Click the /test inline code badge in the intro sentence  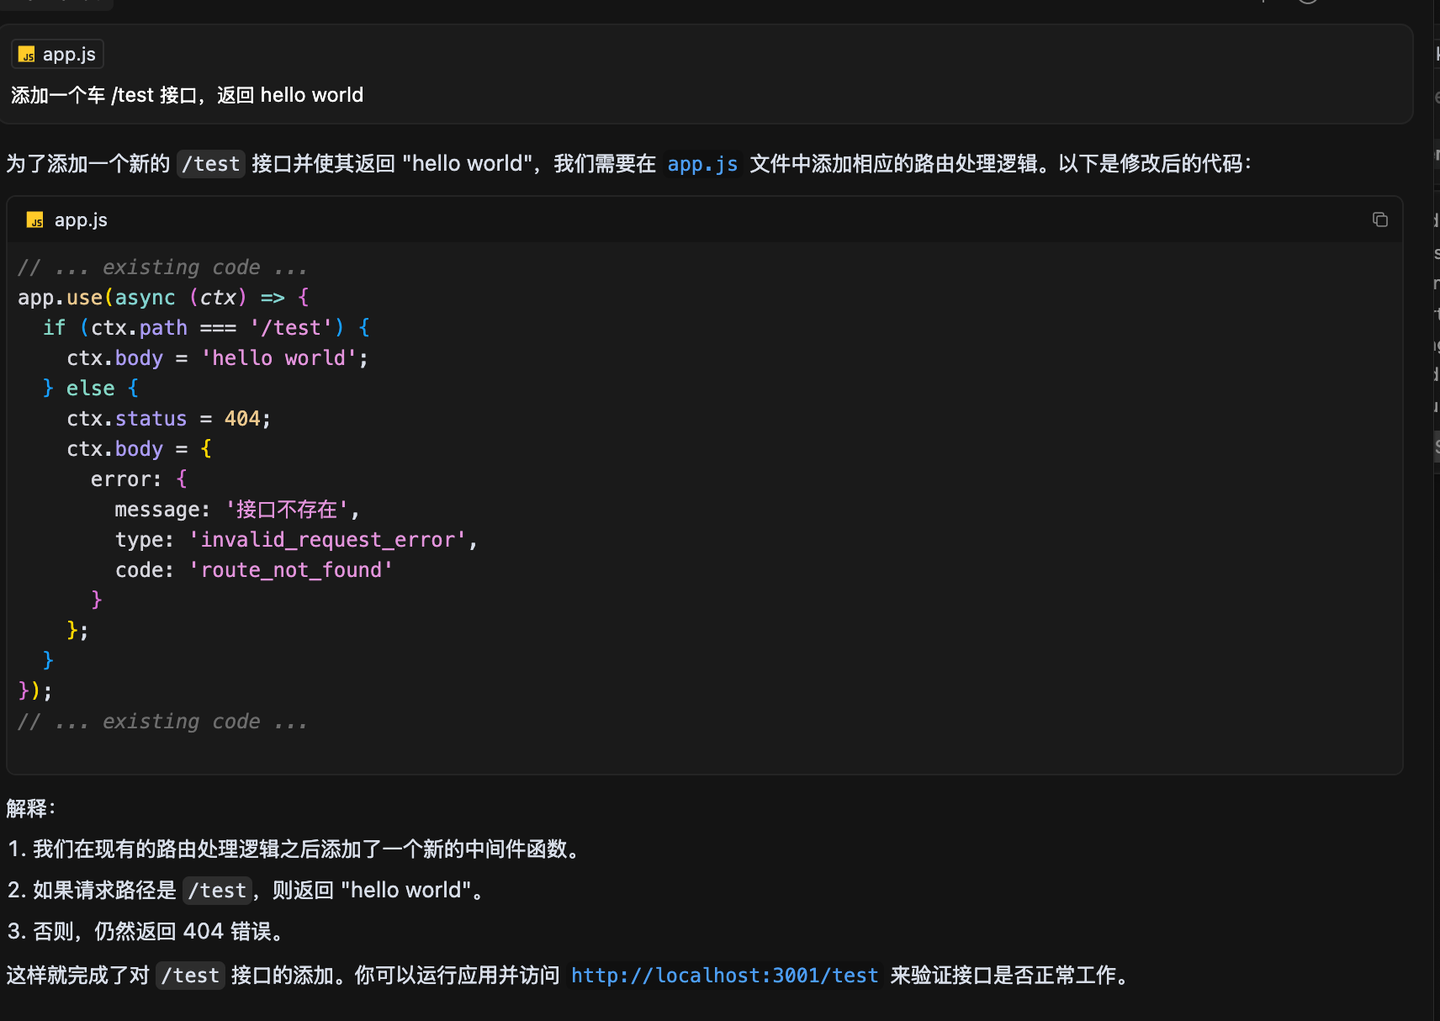pos(211,163)
